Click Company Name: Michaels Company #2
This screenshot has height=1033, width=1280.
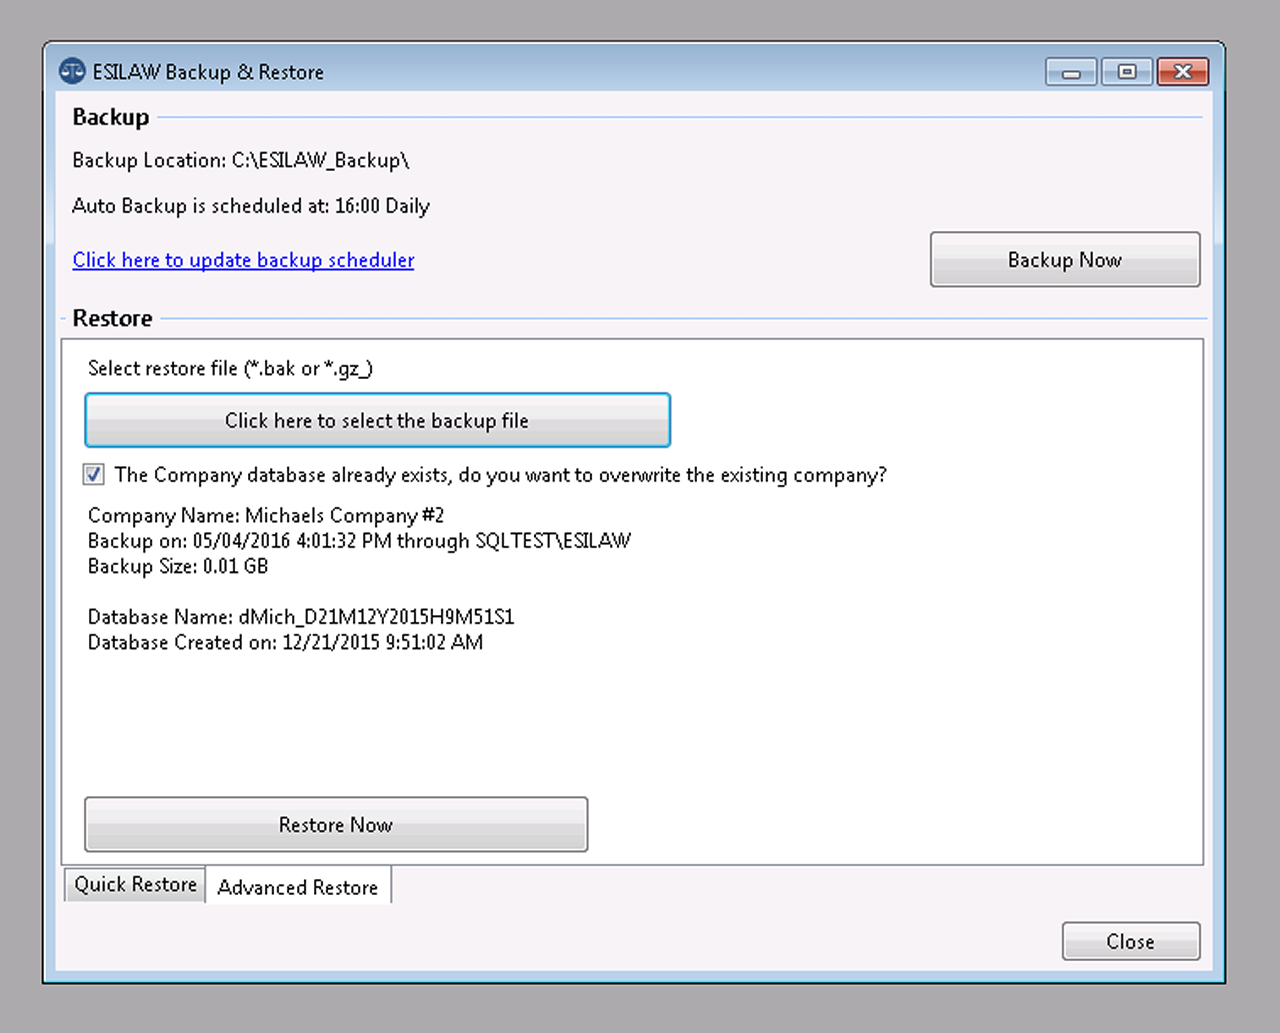click(266, 516)
